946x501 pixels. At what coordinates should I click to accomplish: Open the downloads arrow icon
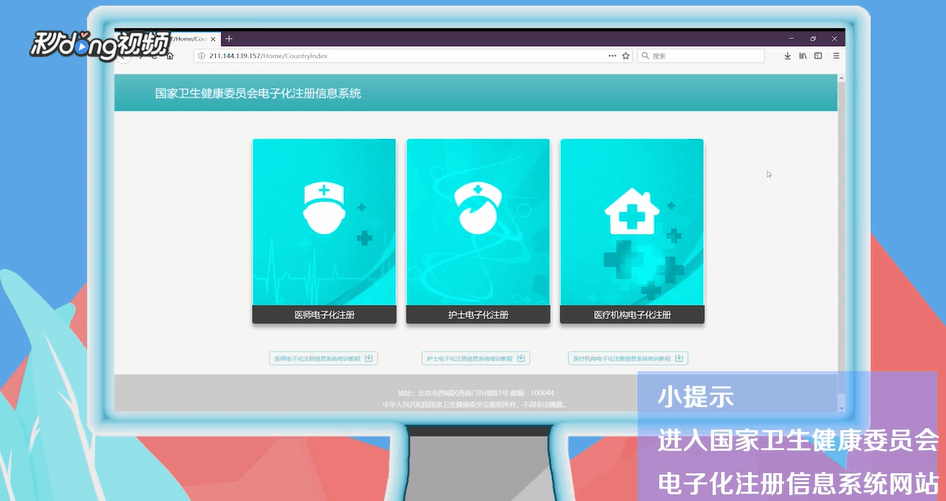tap(787, 56)
